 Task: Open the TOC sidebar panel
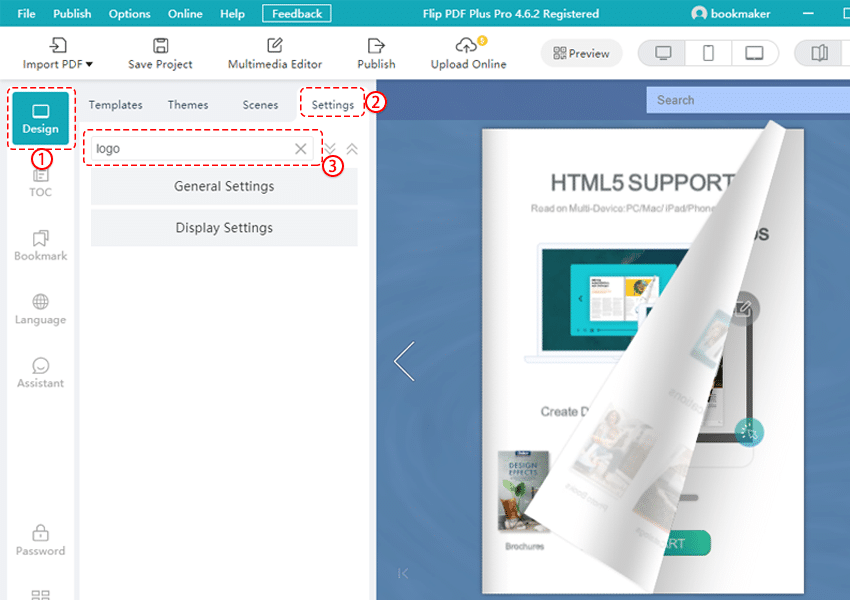click(x=41, y=184)
